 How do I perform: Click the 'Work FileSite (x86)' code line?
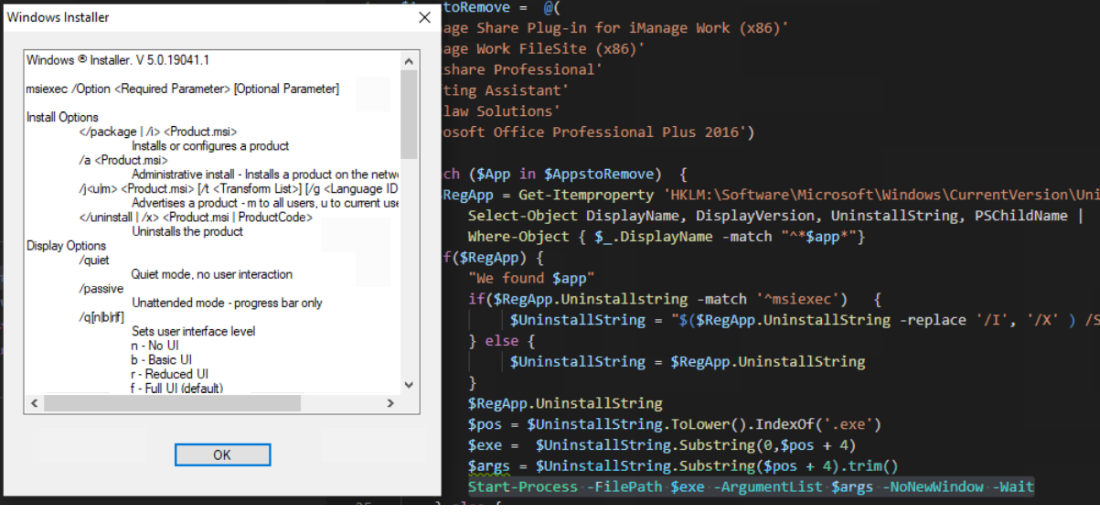pos(544,49)
